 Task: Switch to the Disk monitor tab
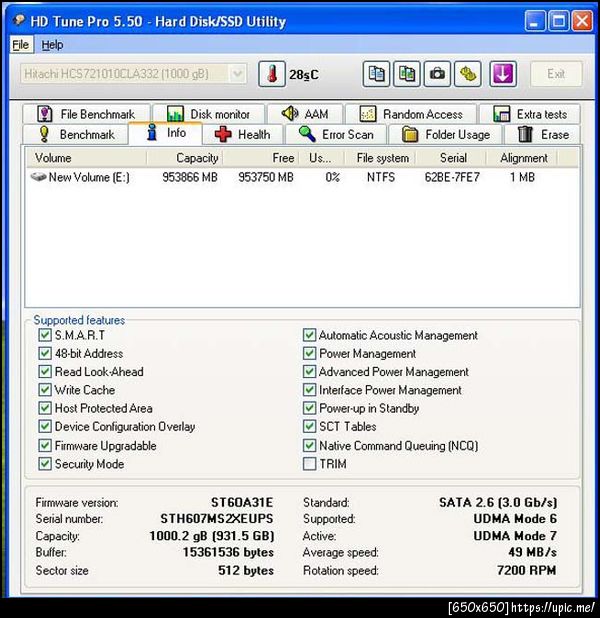coord(209,114)
